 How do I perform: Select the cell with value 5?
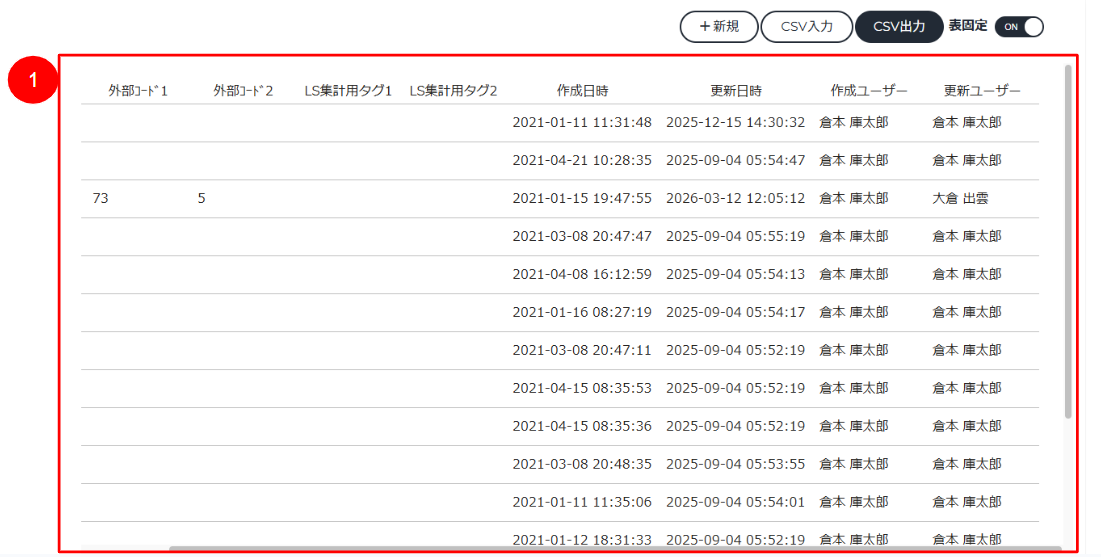click(202, 198)
